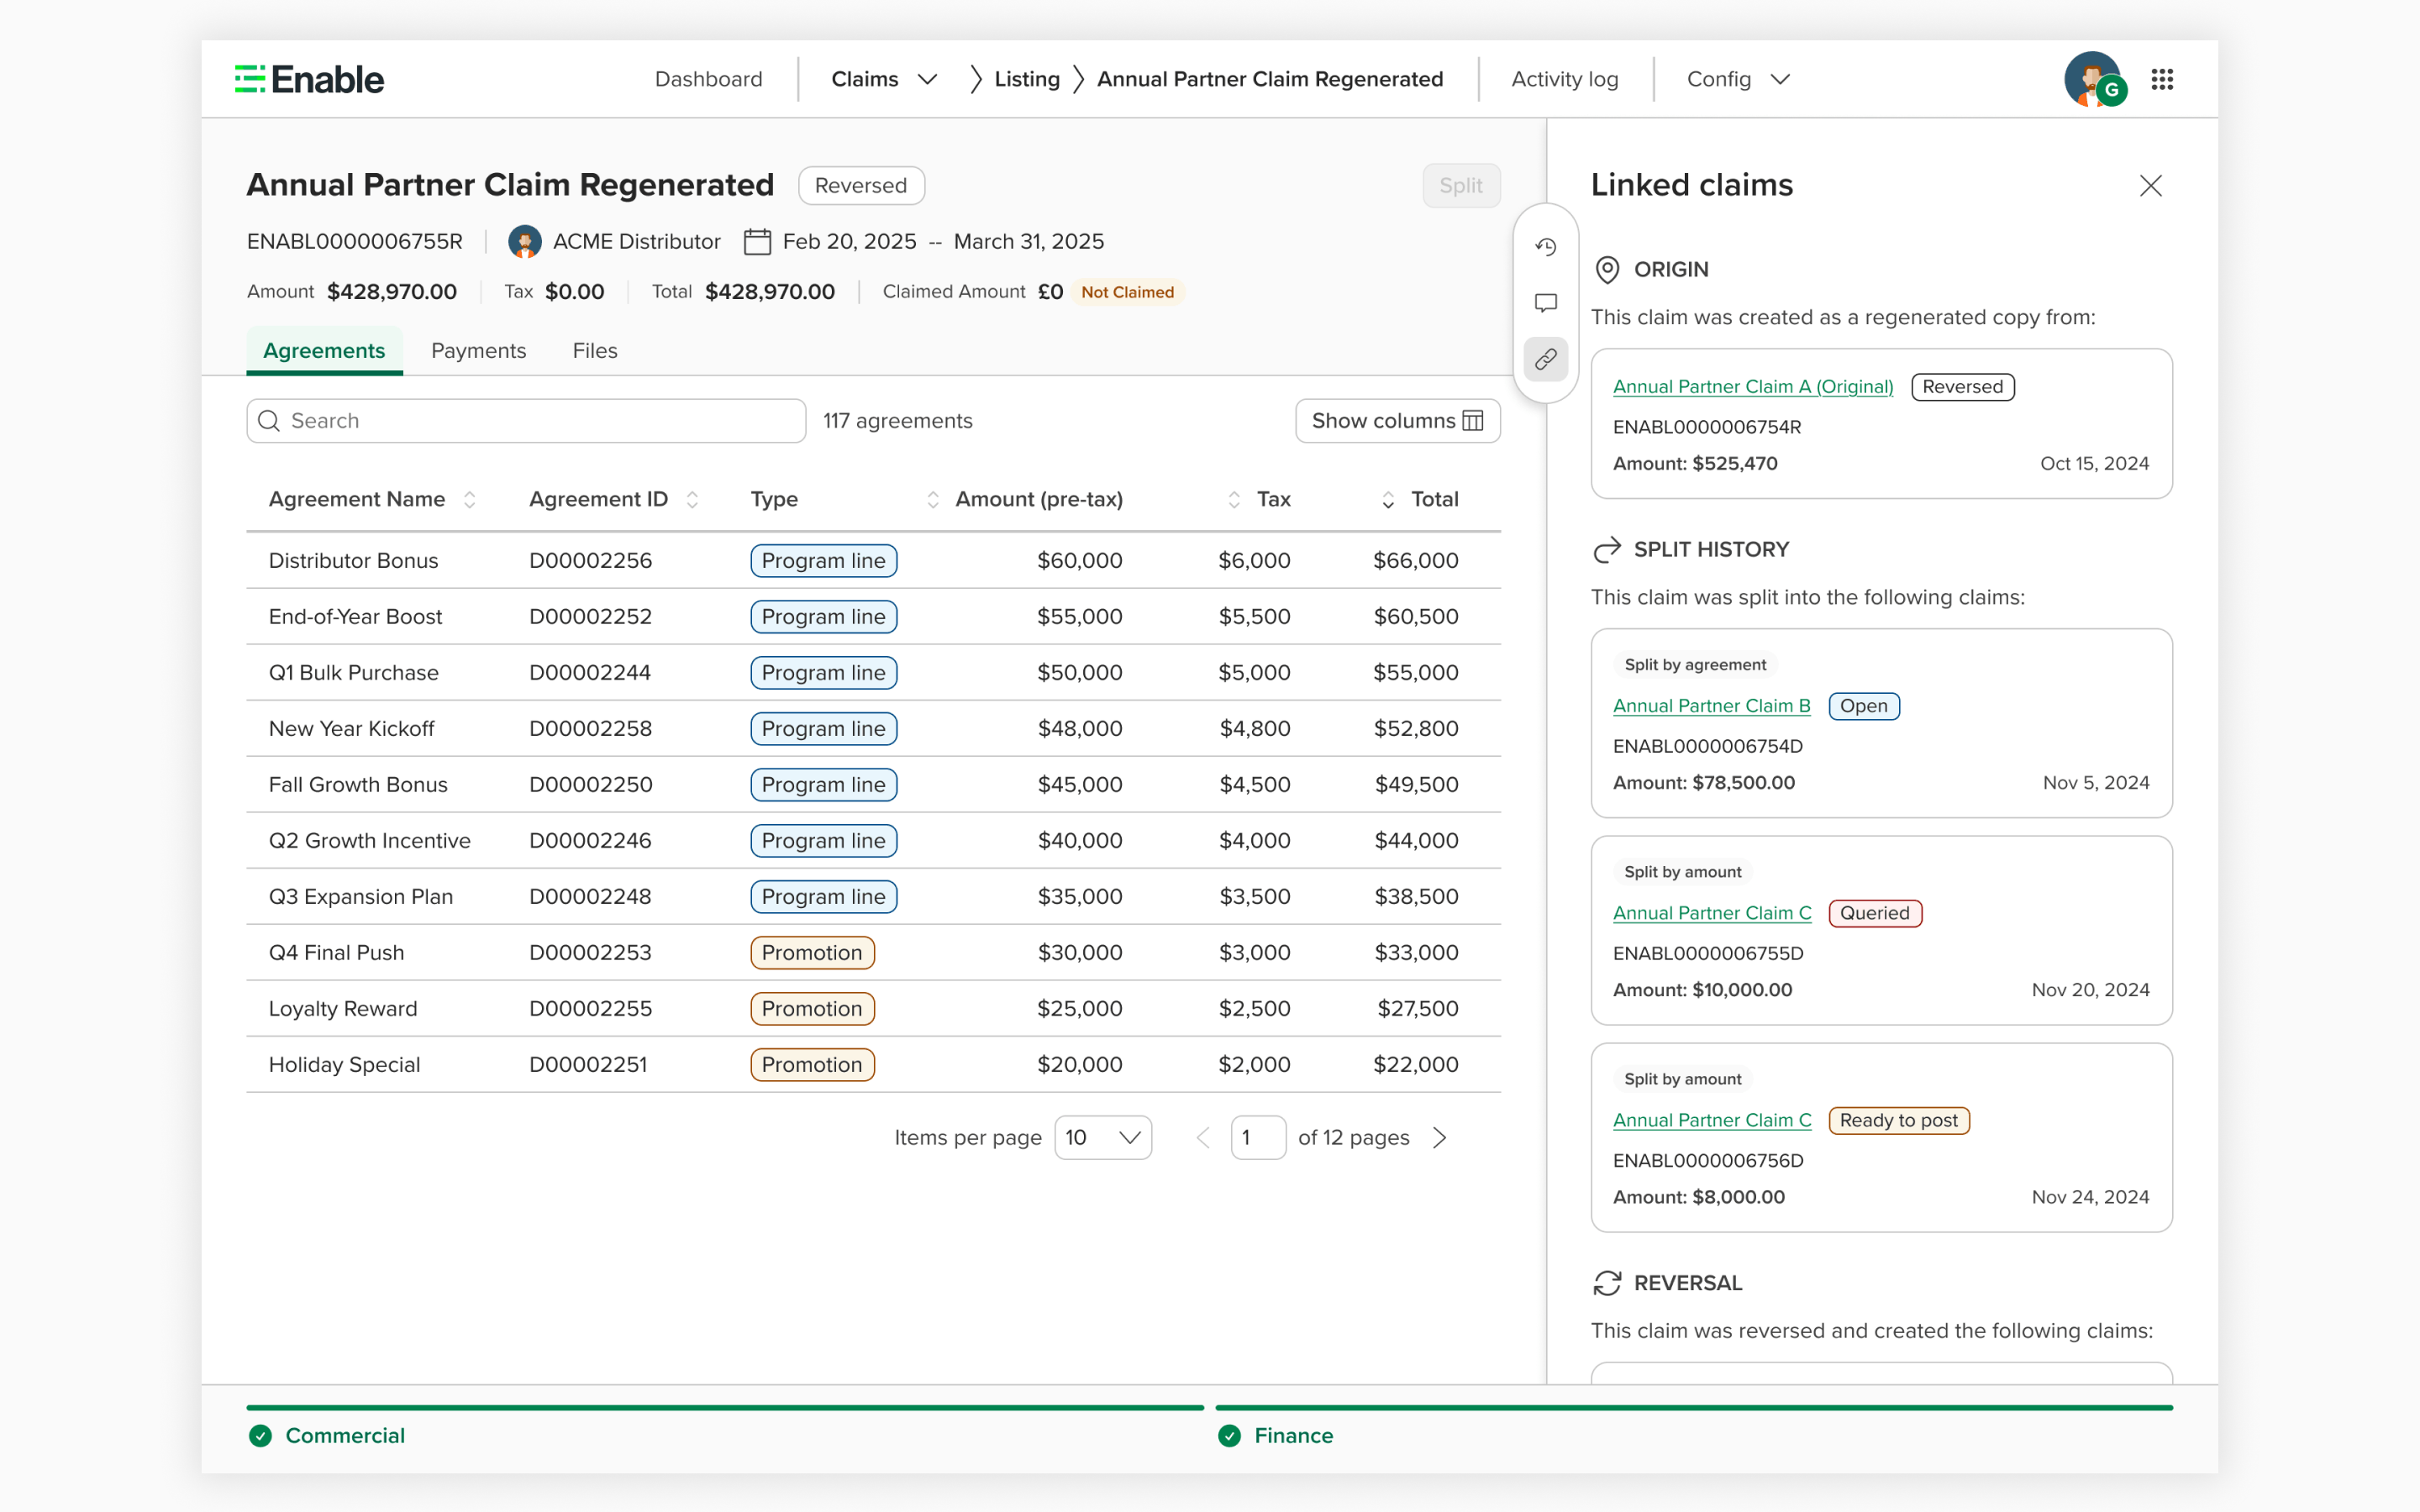Sort by Total column
Viewport: 2420px width, 1512px height.
tap(1387, 500)
